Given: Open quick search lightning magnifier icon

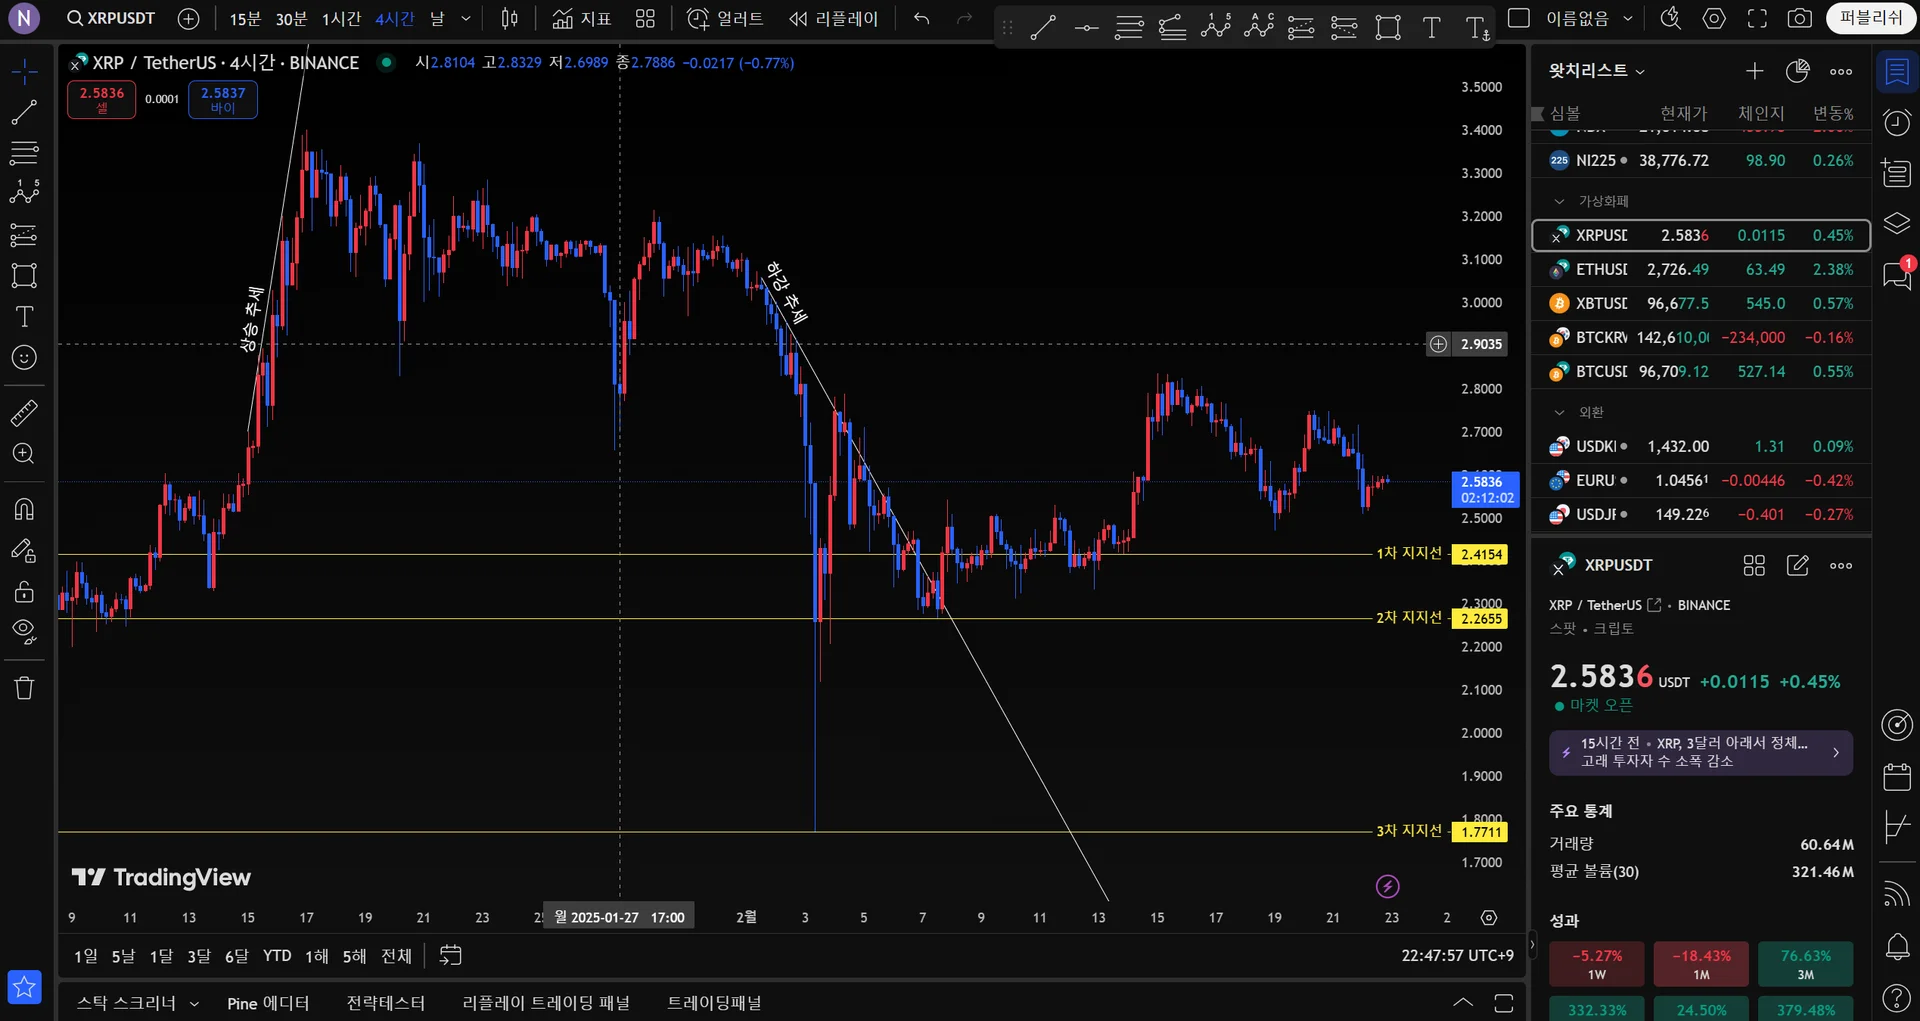Looking at the screenshot, I should coord(1670,19).
